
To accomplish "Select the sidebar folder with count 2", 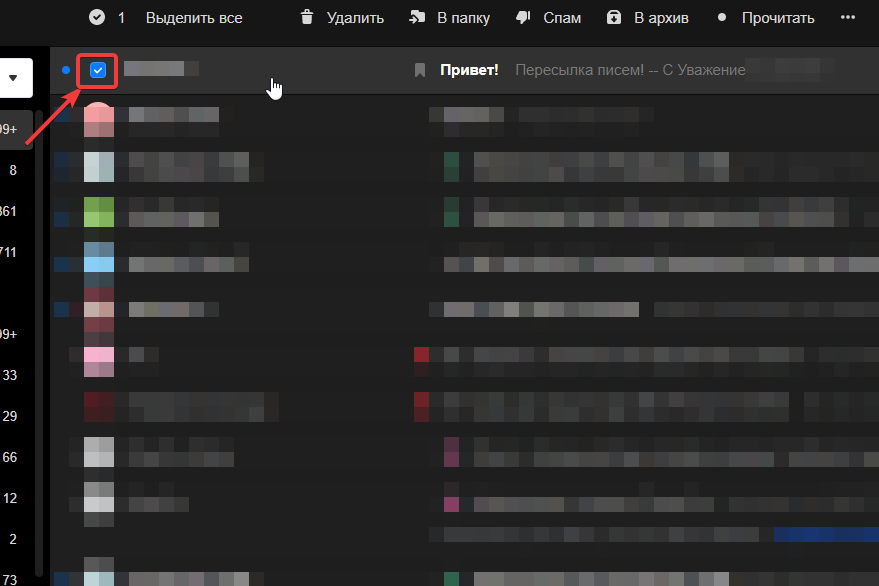I will point(13,539).
